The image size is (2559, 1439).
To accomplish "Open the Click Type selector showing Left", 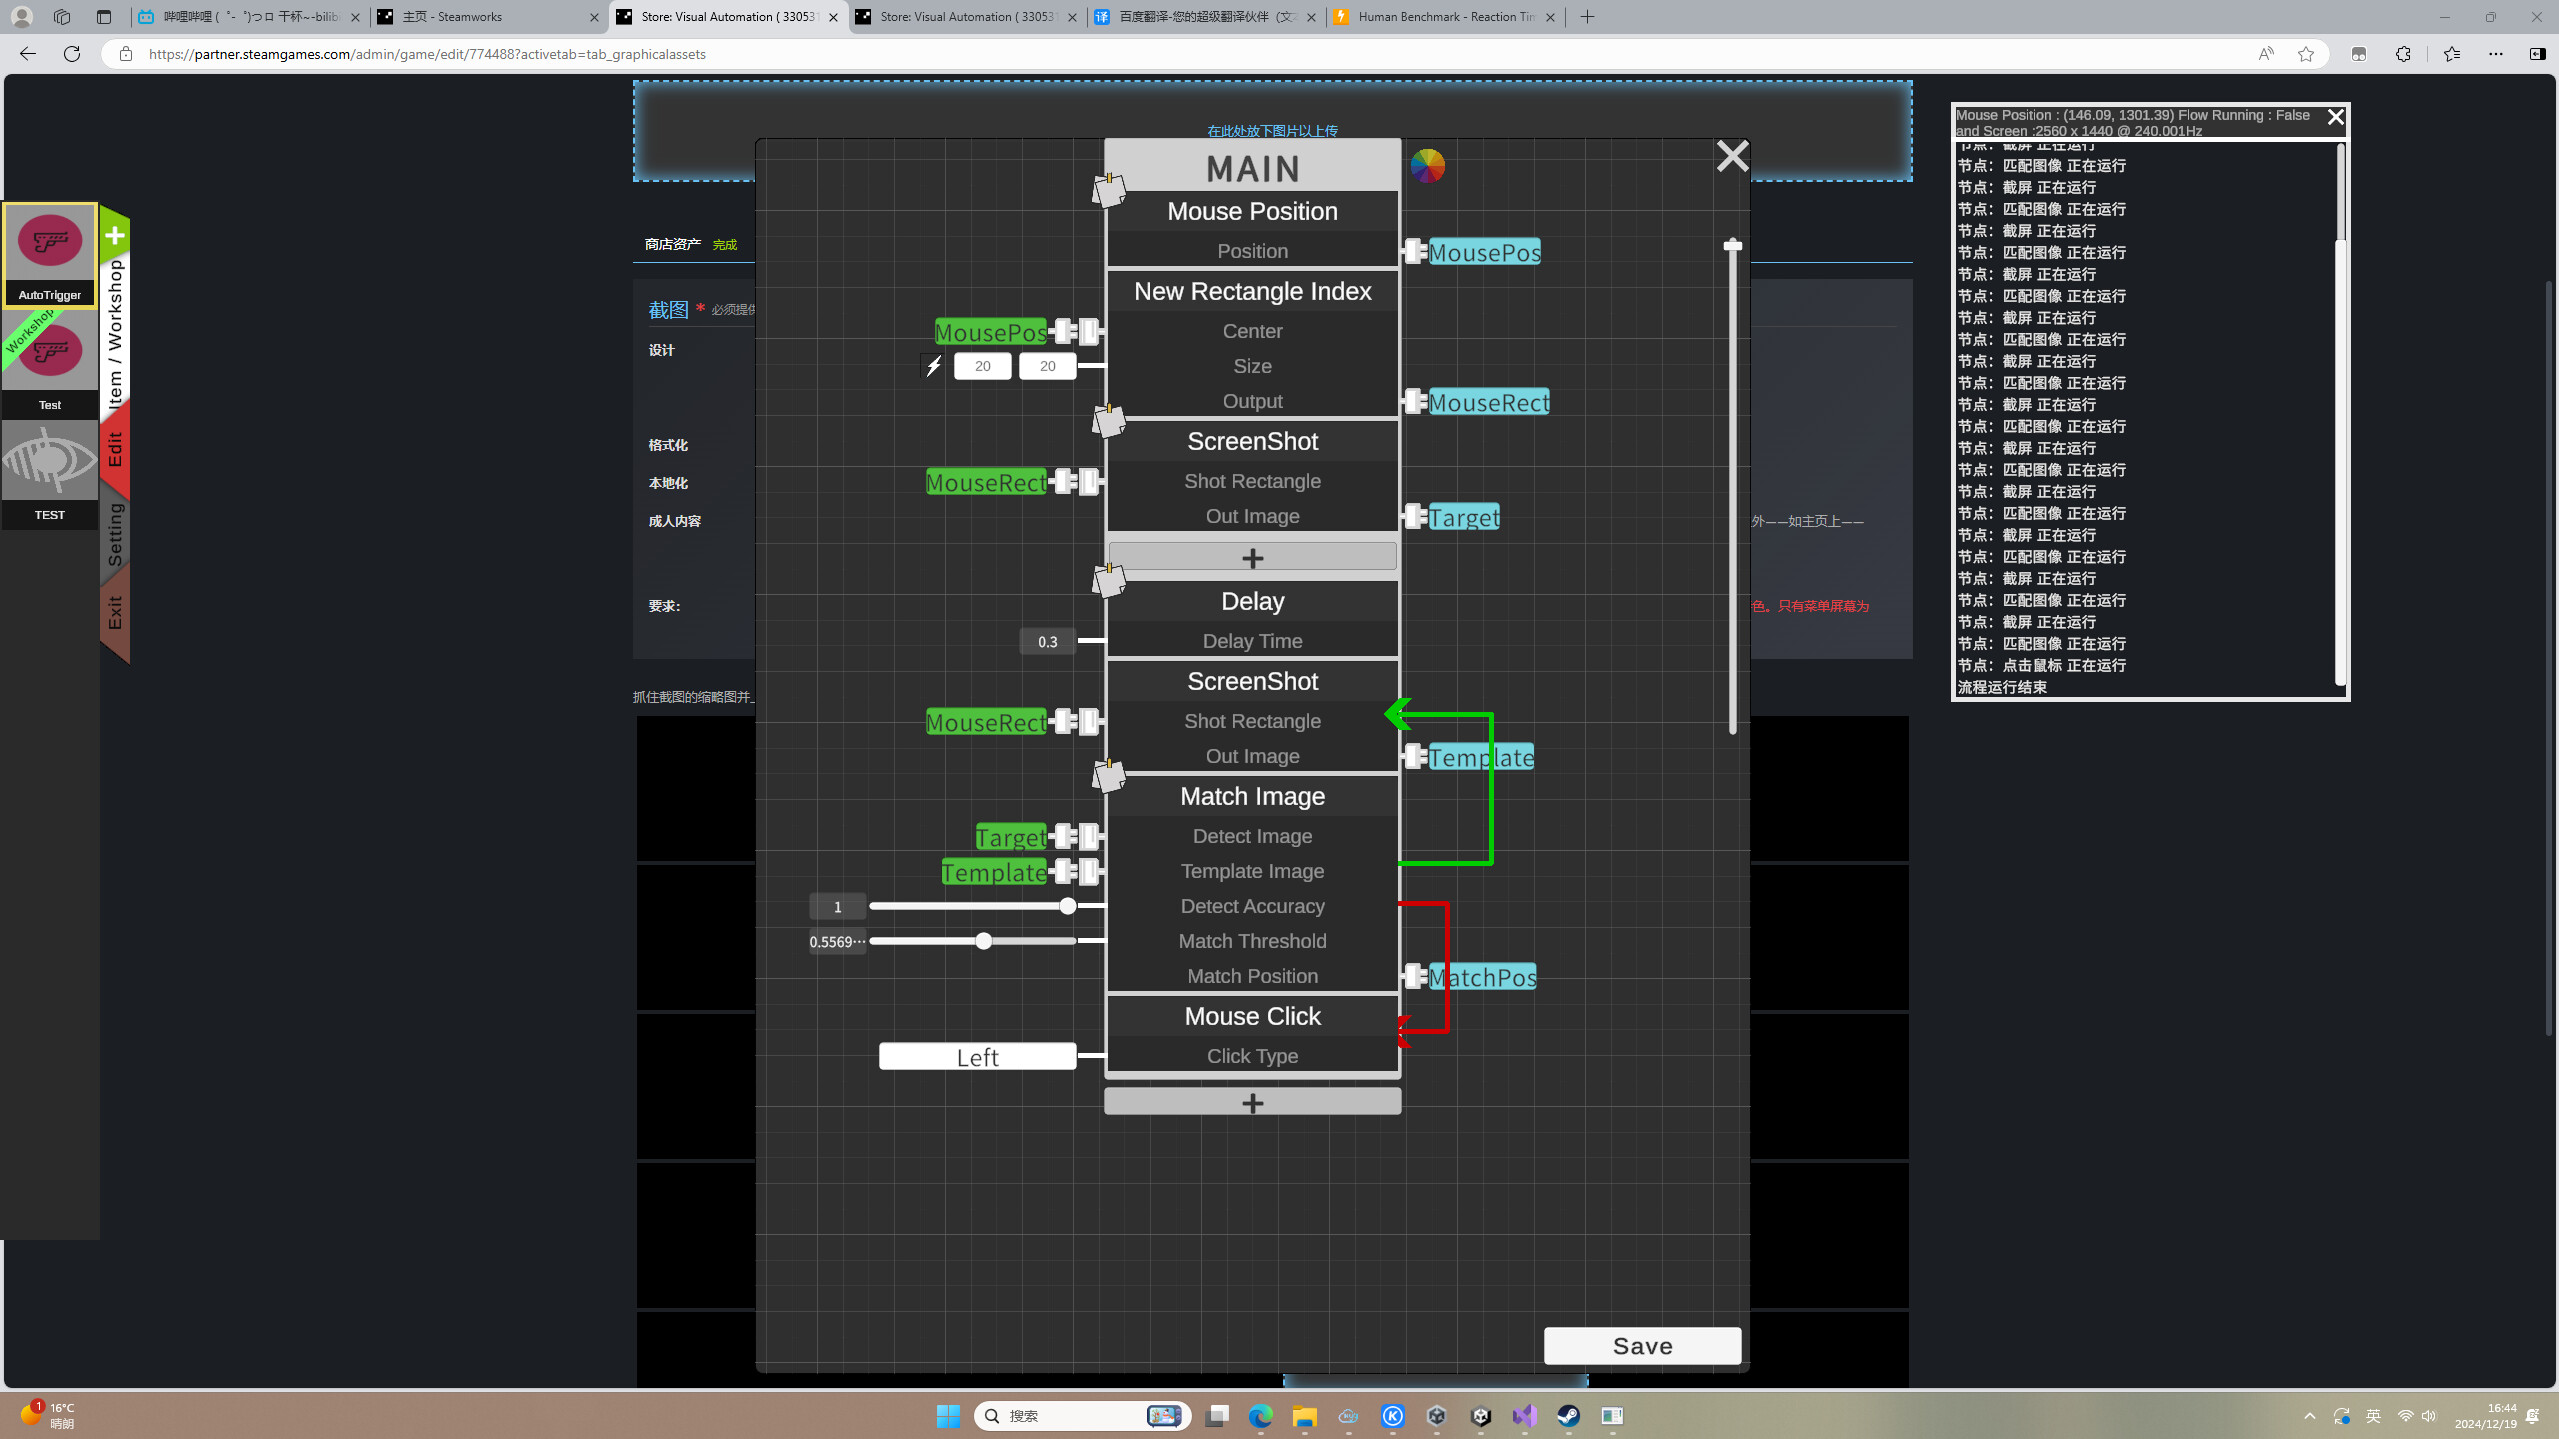I will (976, 1056).
